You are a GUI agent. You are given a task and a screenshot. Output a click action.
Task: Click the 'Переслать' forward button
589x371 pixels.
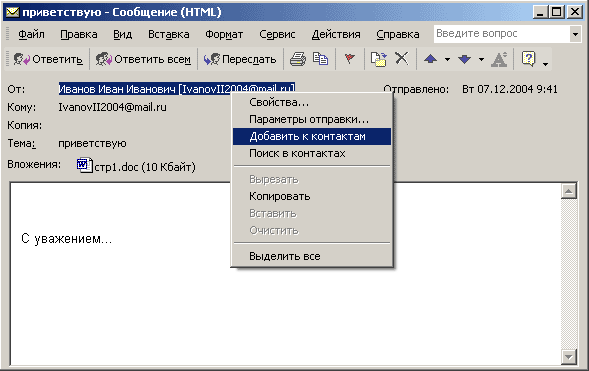coord(240,59)
